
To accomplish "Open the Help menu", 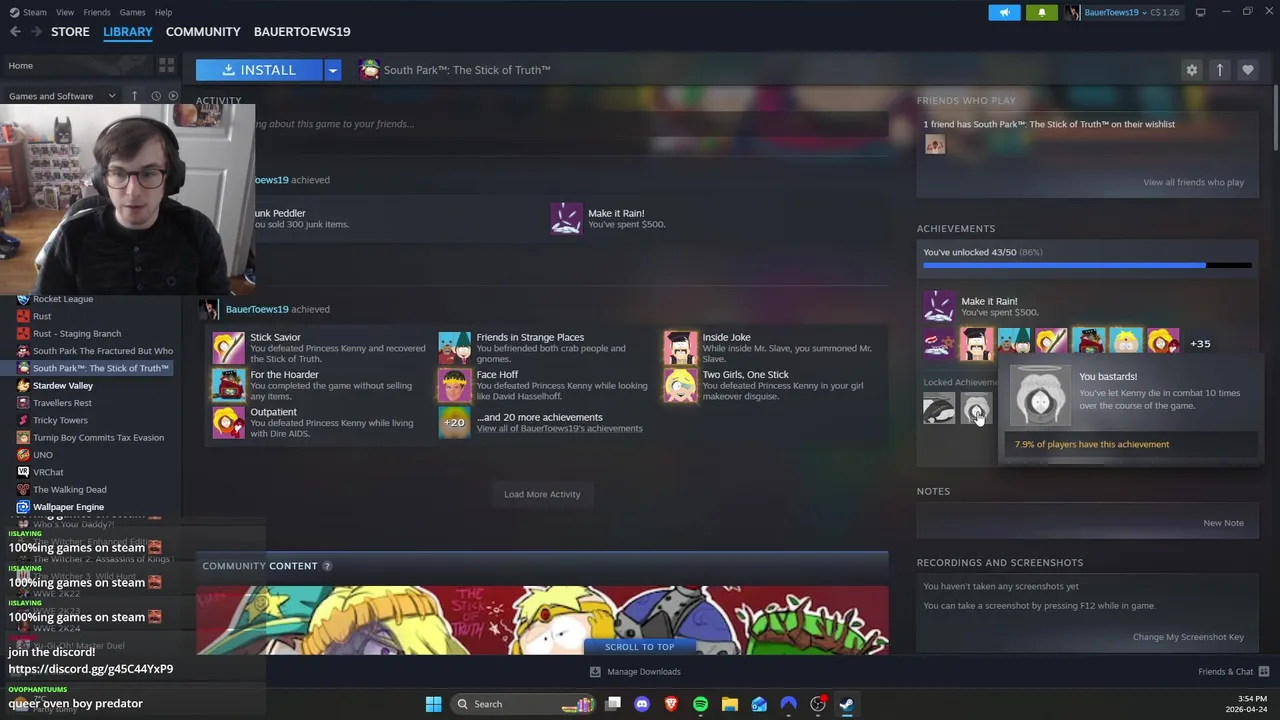I will [163, 12].
